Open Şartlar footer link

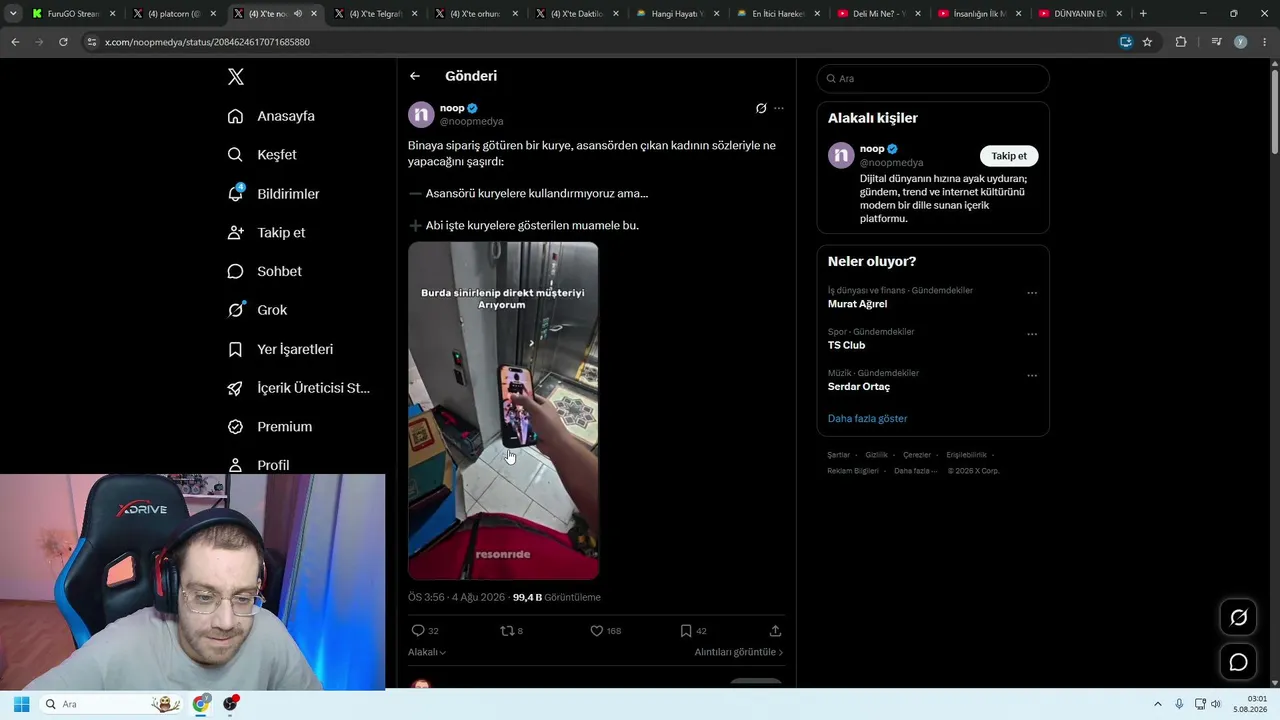tap(838, 455)
